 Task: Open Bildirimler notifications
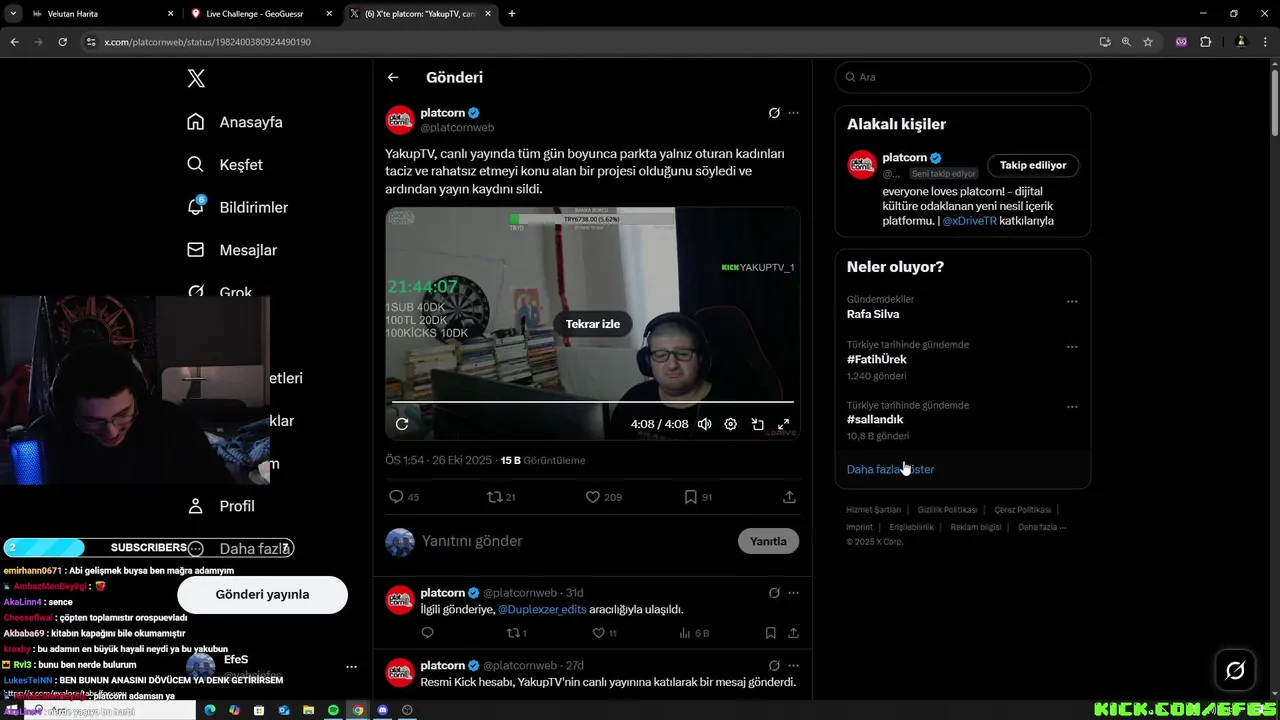[x=238, y=207]
